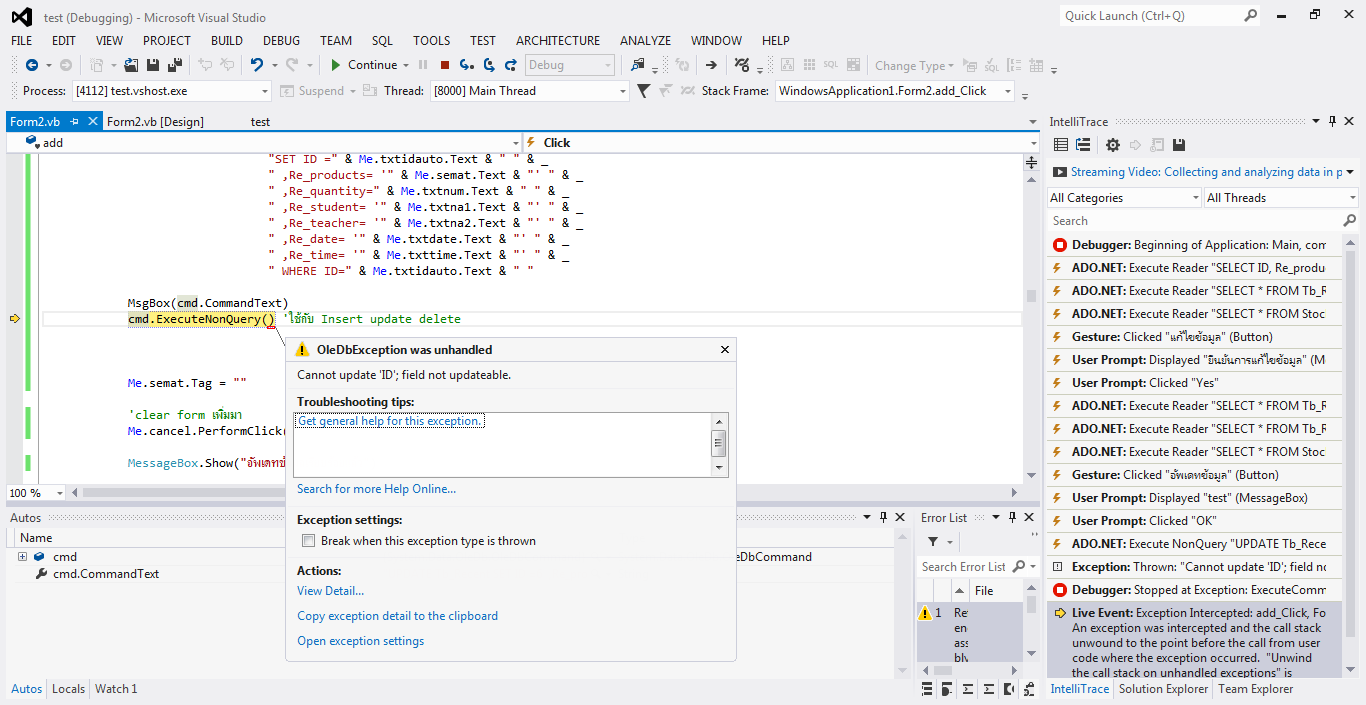Click the thread filter funnel icon

point(643,91)
